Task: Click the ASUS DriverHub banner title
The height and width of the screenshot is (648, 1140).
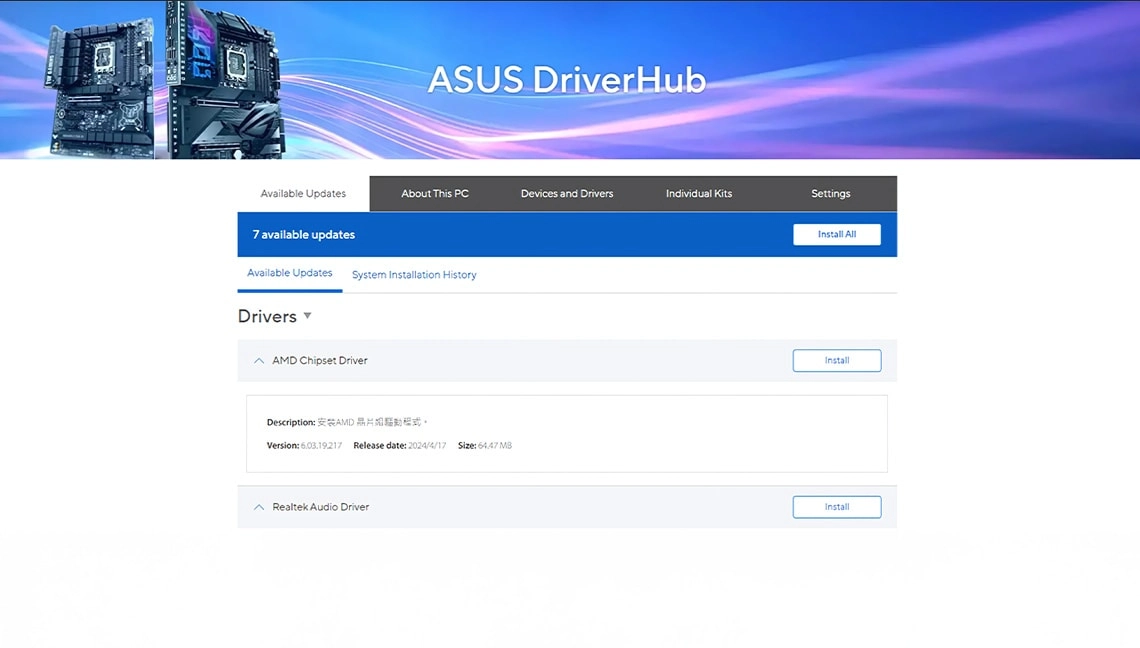Action: pos(567,79)
